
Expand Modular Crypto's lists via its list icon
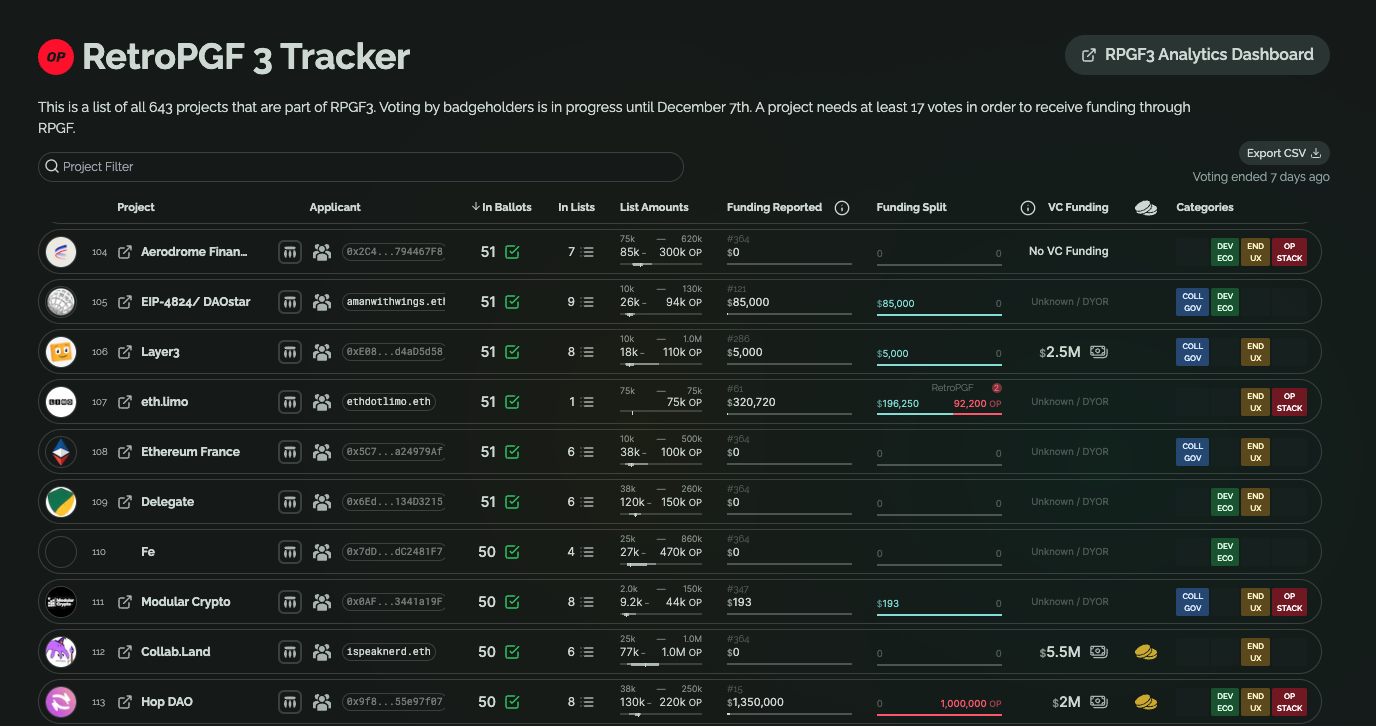point(588,602)
